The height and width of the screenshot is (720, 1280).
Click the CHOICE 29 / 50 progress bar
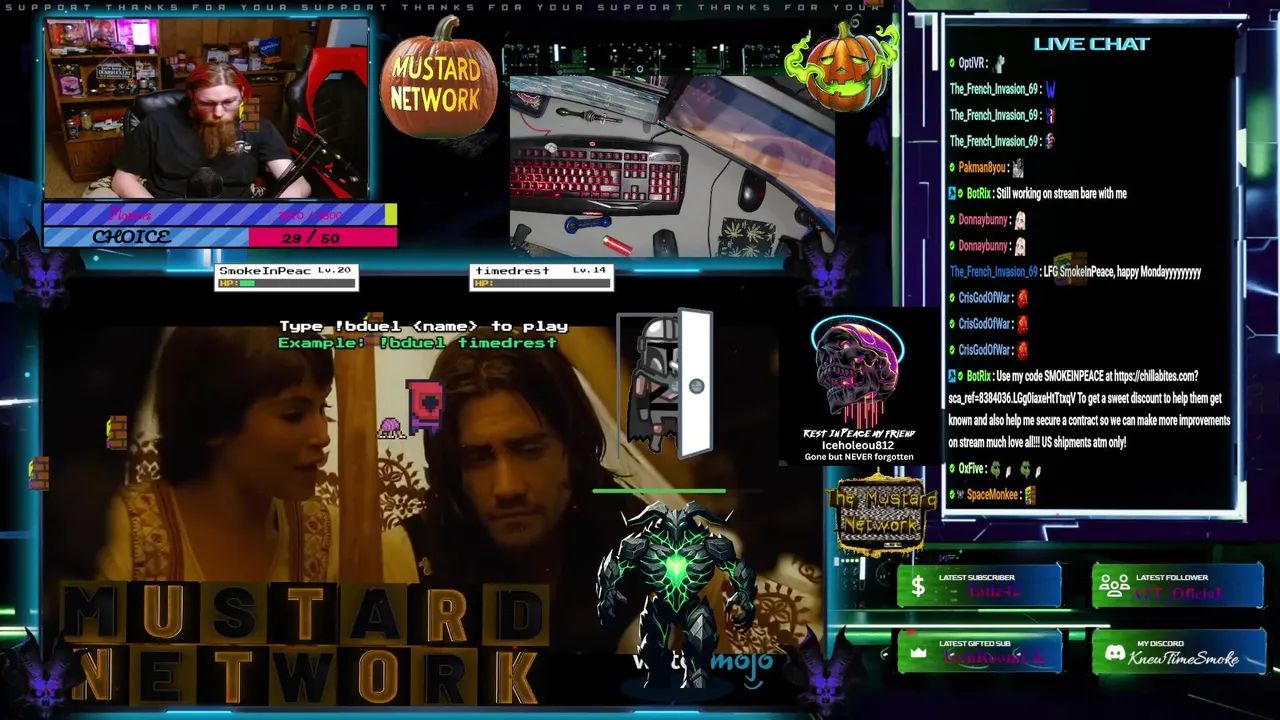point(220,237)
